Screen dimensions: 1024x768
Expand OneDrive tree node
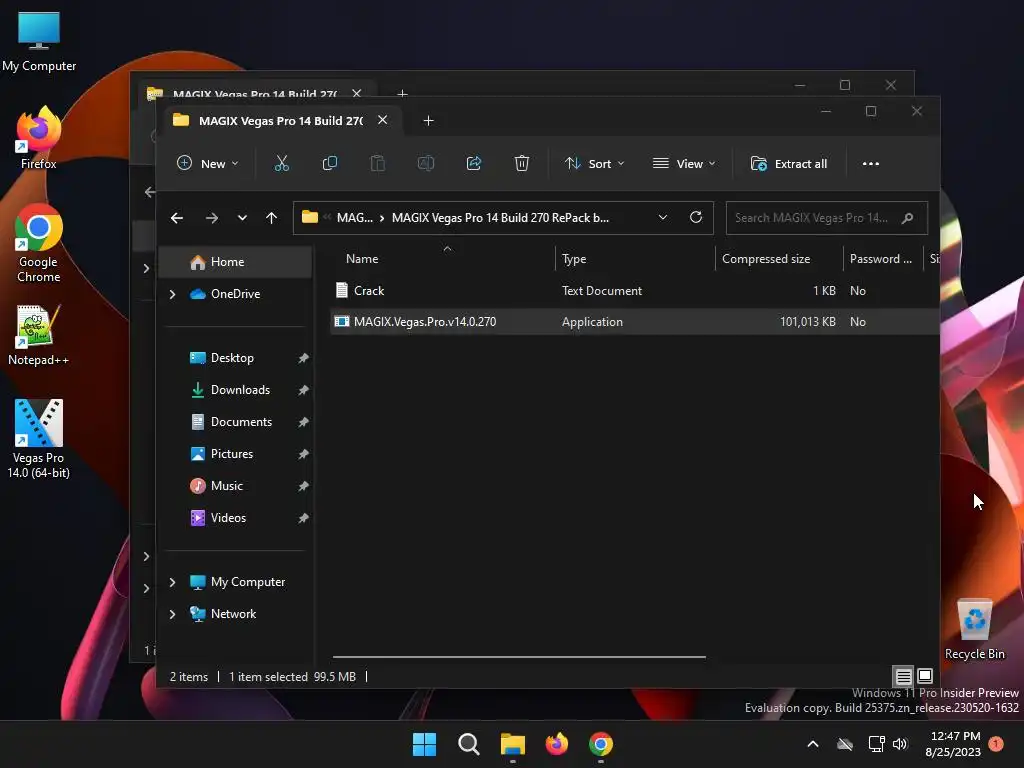[x=172, y=295]
